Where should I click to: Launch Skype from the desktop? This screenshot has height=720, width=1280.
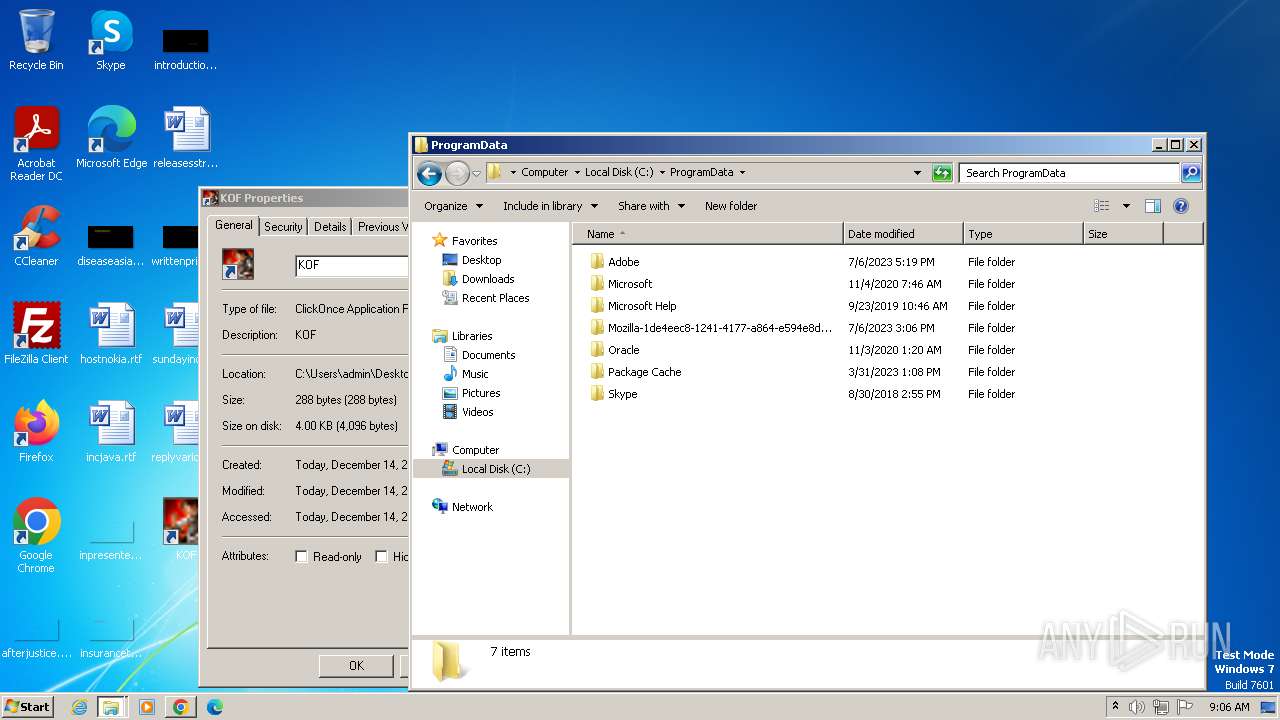[110, 40]
